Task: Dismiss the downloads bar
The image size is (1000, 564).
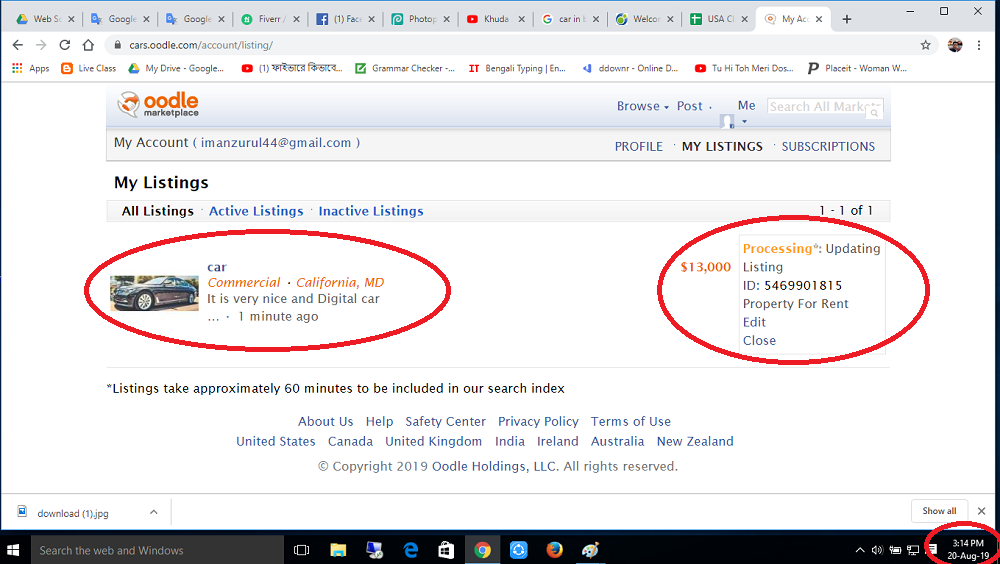Action: coord(982,510)
